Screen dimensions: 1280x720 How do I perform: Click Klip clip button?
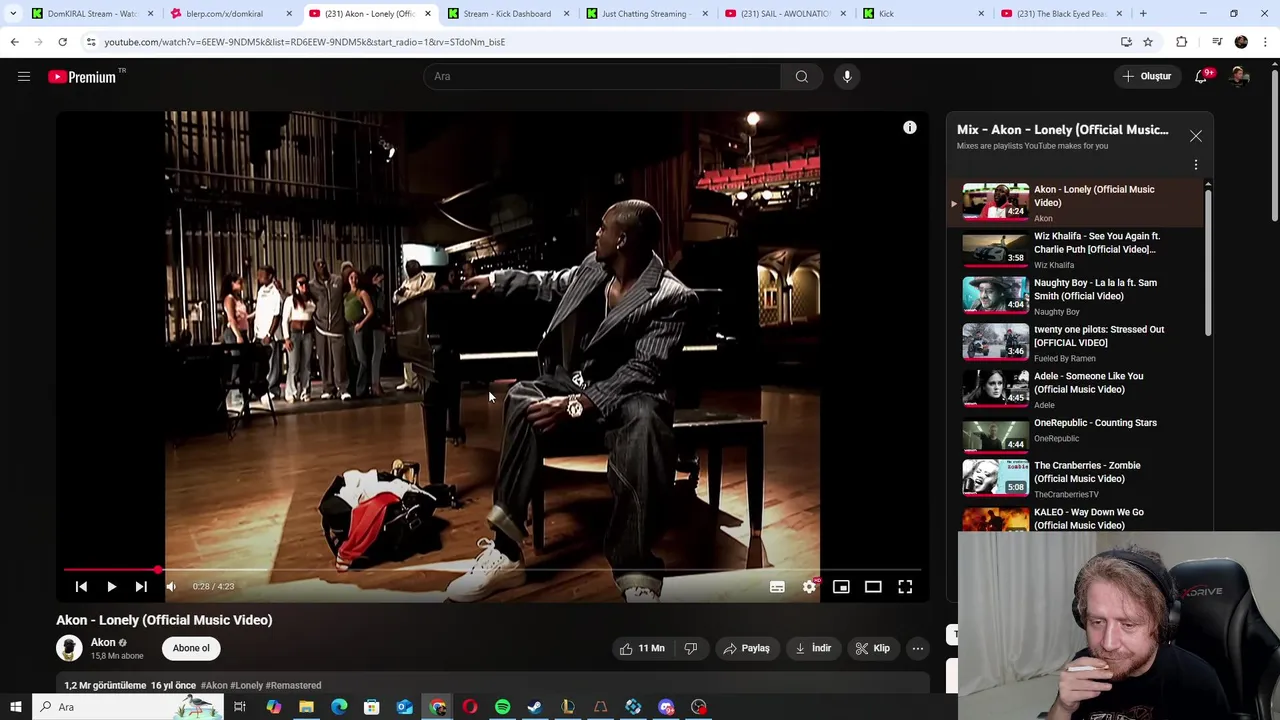point(873,649)
